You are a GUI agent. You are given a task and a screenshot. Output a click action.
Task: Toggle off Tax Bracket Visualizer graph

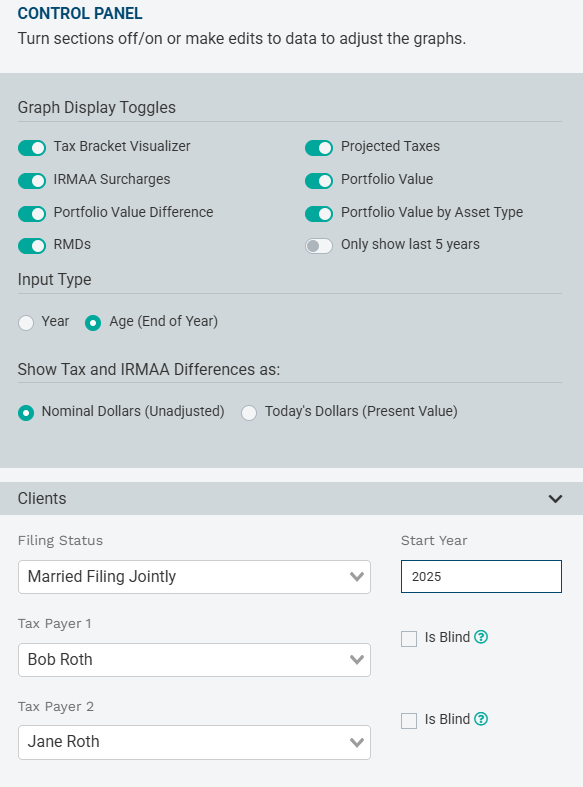coord(32,148)
